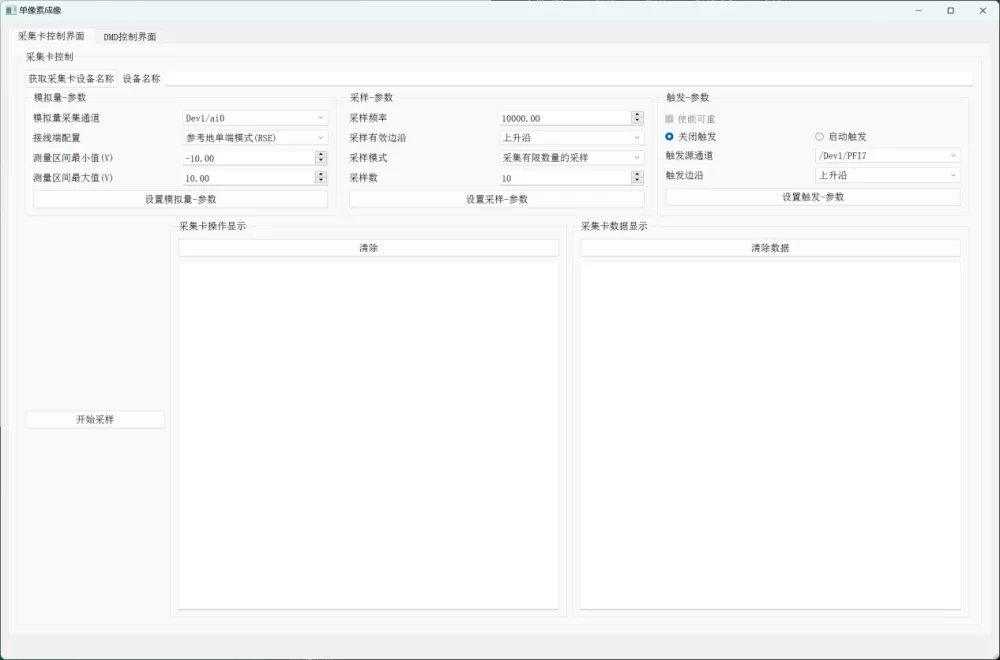Click 清除数据 in the data display panel
1000x660 pixels.
[770, 248]
